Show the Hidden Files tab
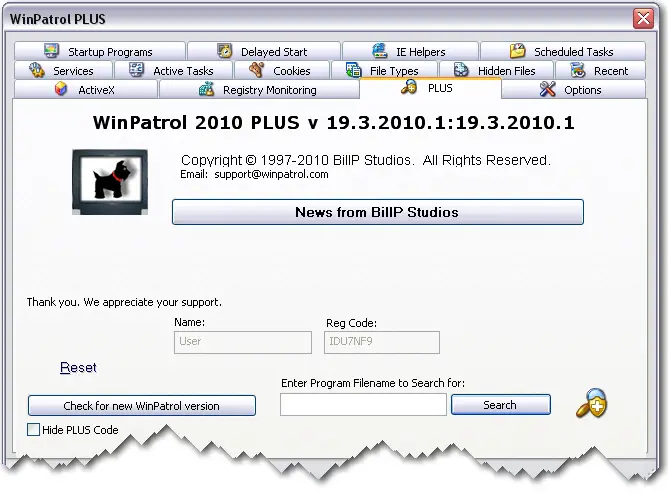This screenshot has width=668, height=493. click(496, 70)
